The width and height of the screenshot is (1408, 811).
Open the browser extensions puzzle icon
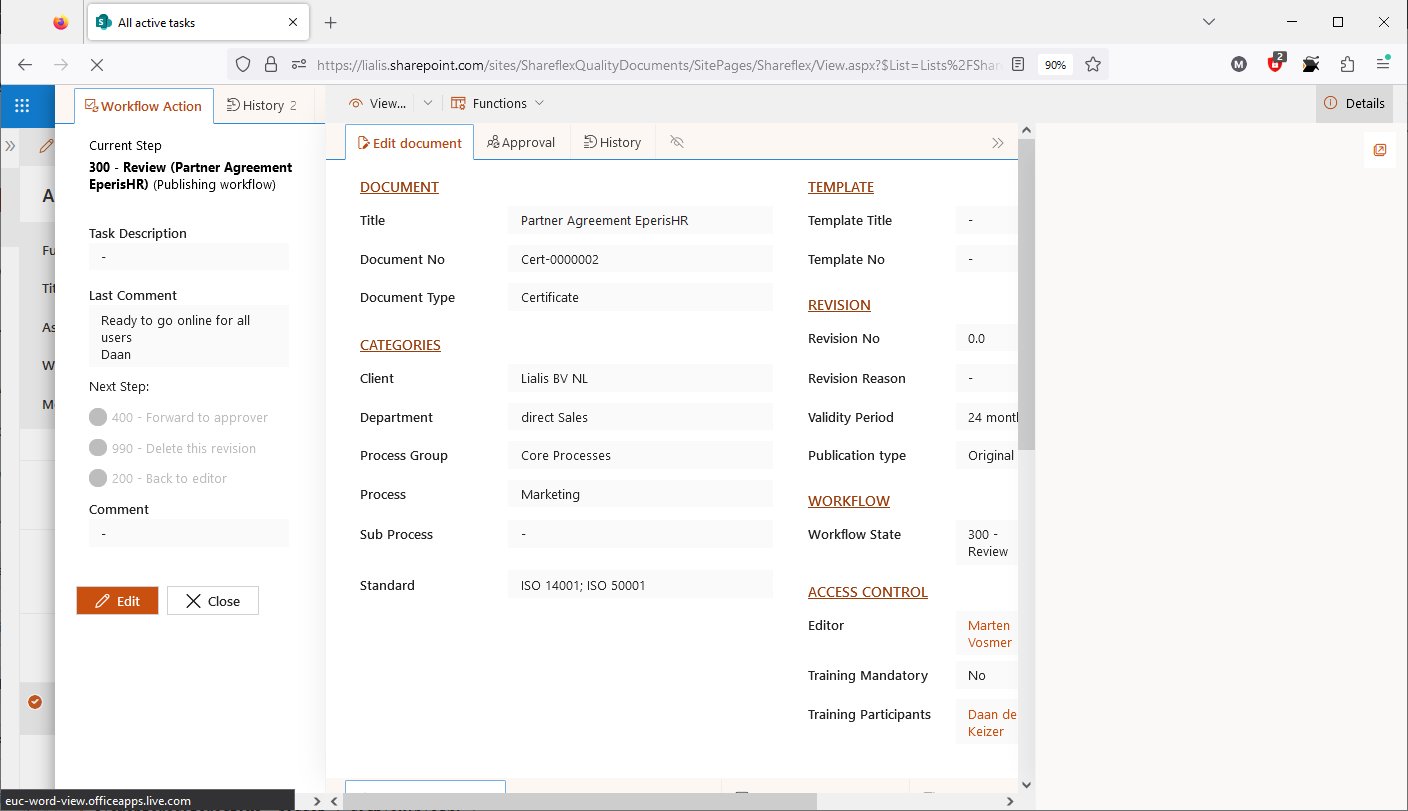point(1347,64)
